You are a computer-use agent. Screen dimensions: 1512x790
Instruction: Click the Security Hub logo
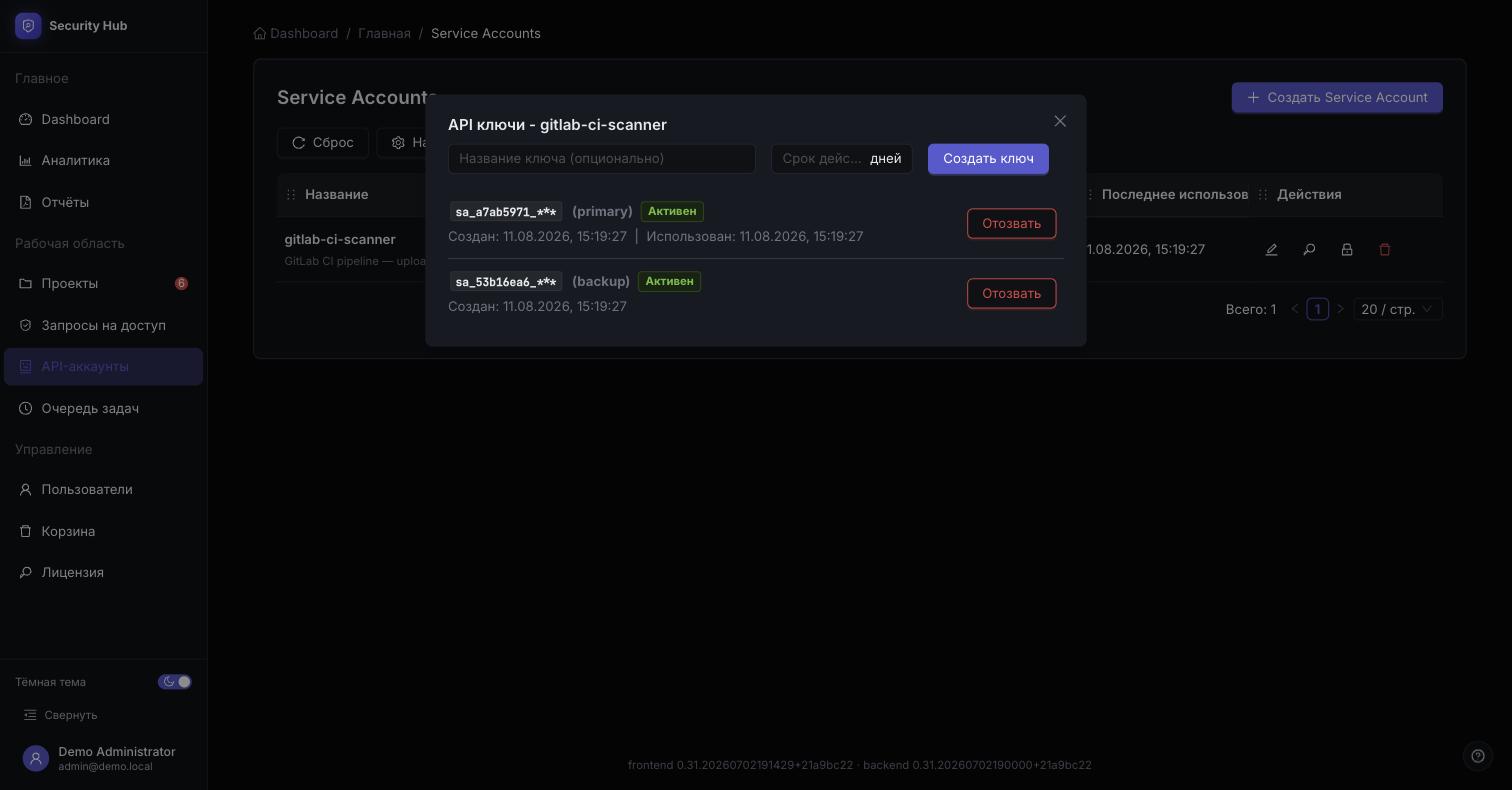(x=28, y=26)
